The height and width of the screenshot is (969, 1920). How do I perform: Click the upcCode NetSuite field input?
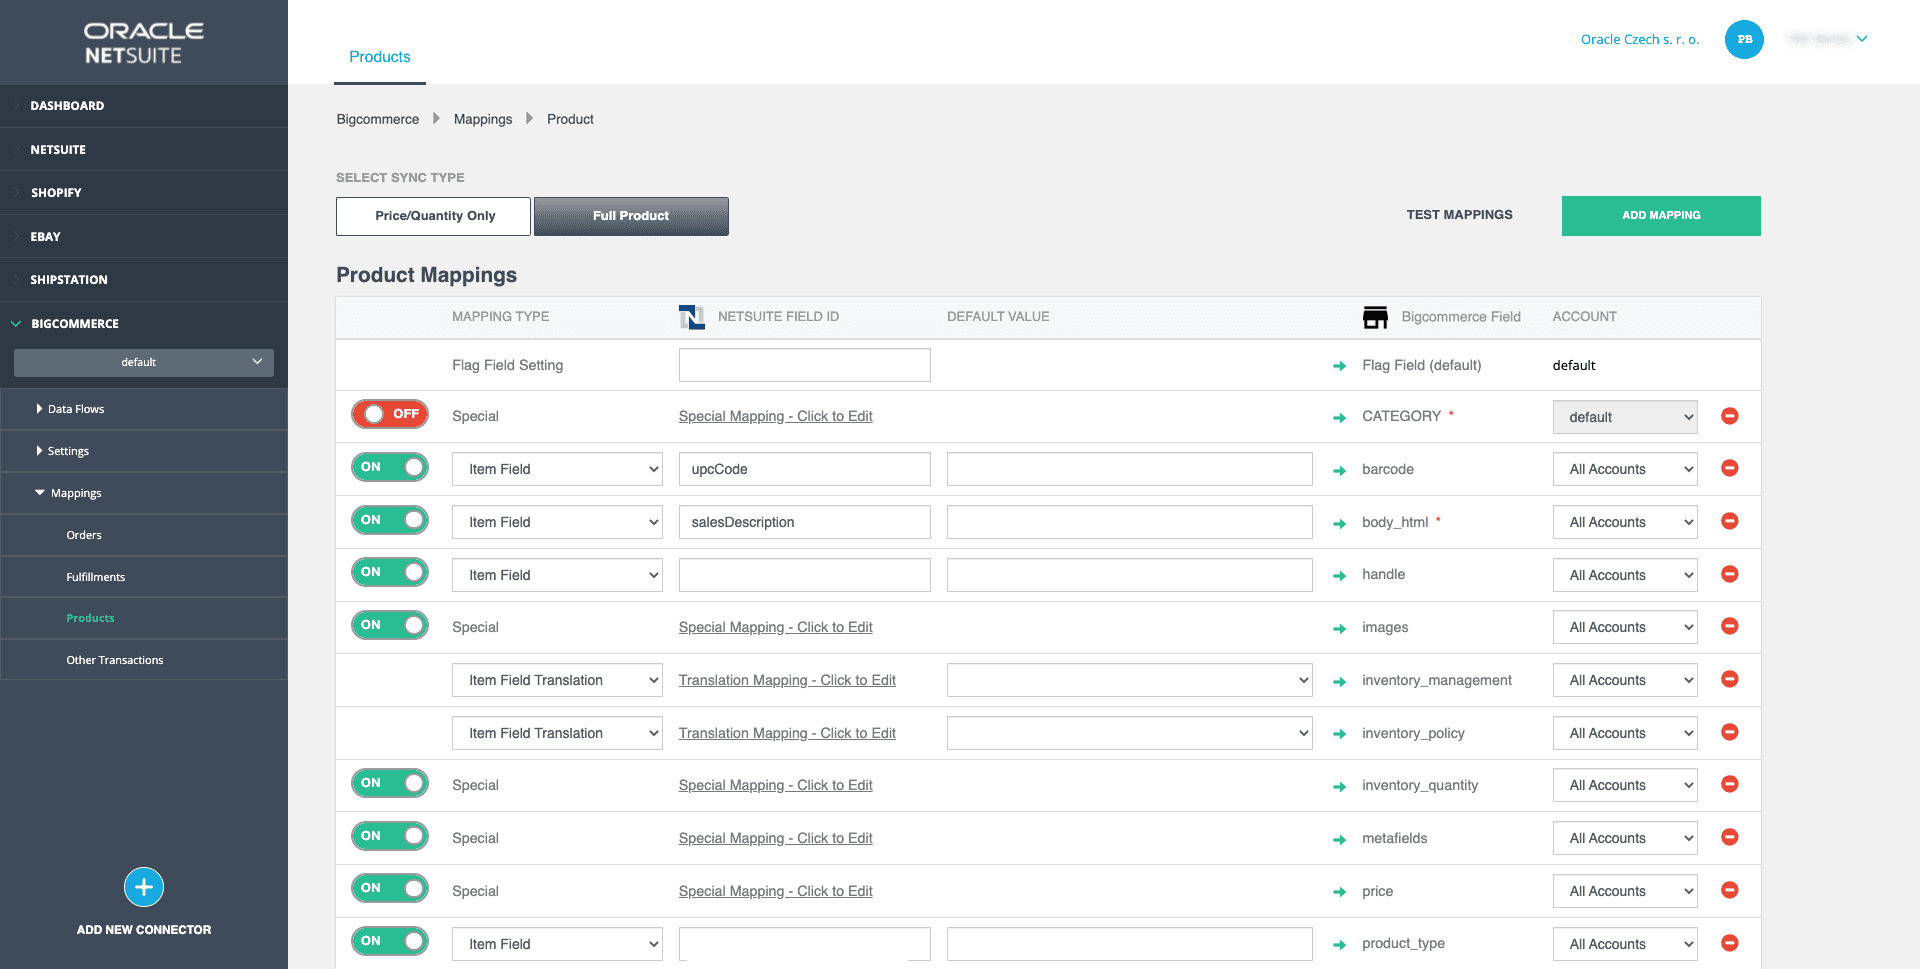coord(805,469)
